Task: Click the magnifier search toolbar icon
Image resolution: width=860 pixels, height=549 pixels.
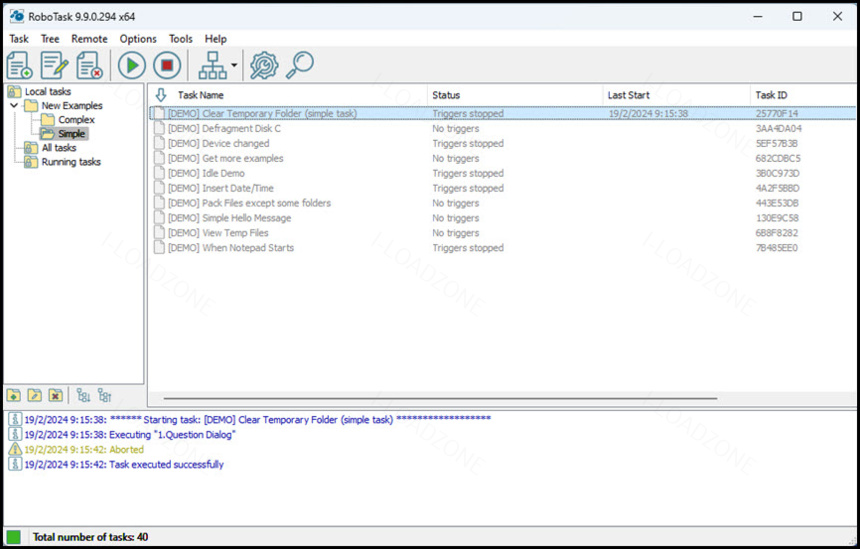Action: point(300,65)
